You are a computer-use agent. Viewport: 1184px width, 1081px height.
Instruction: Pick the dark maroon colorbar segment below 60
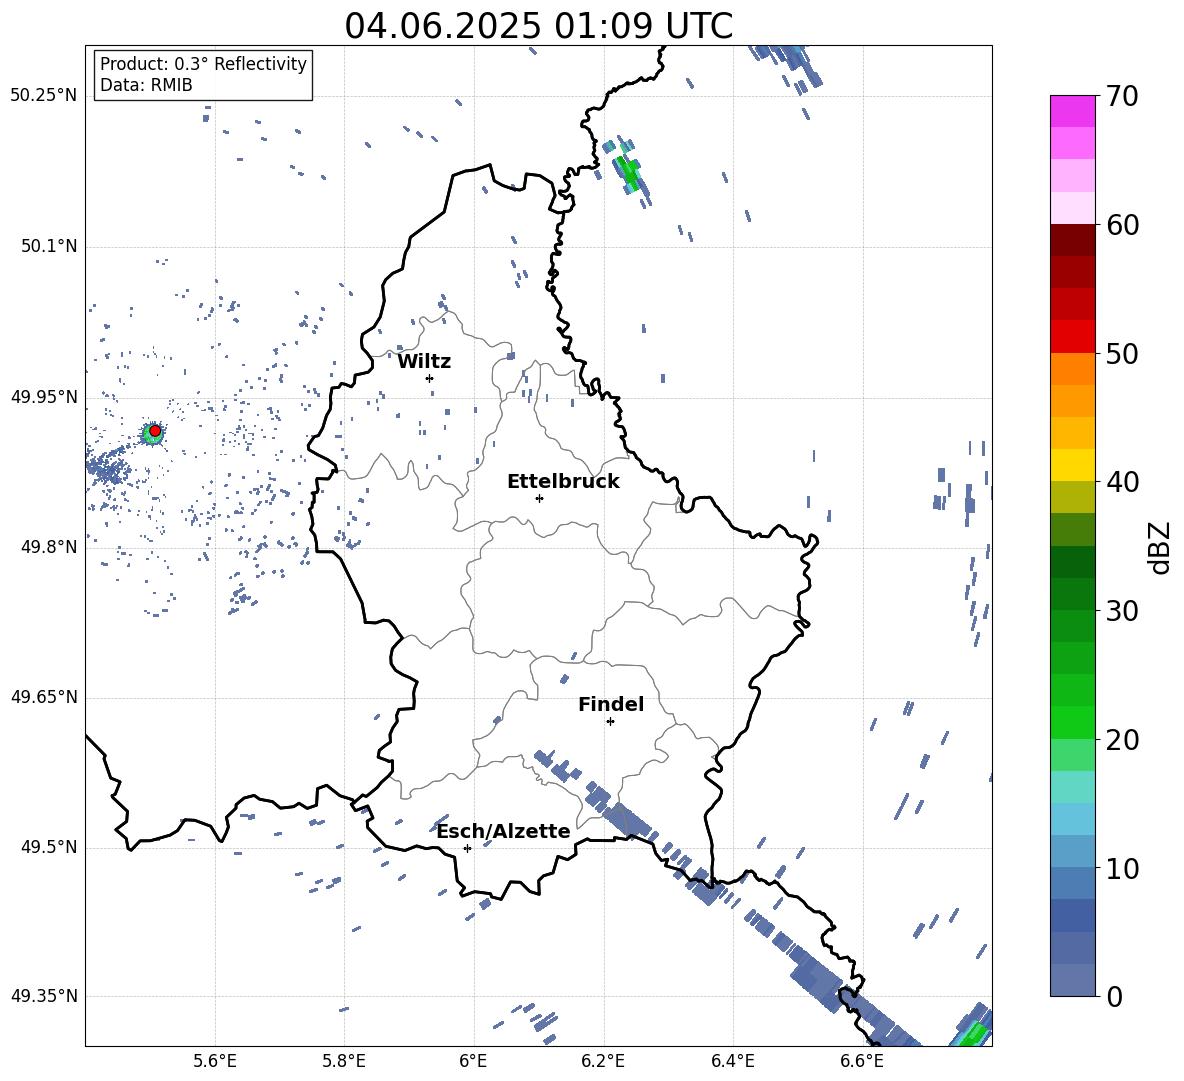tap(1072, 240)
